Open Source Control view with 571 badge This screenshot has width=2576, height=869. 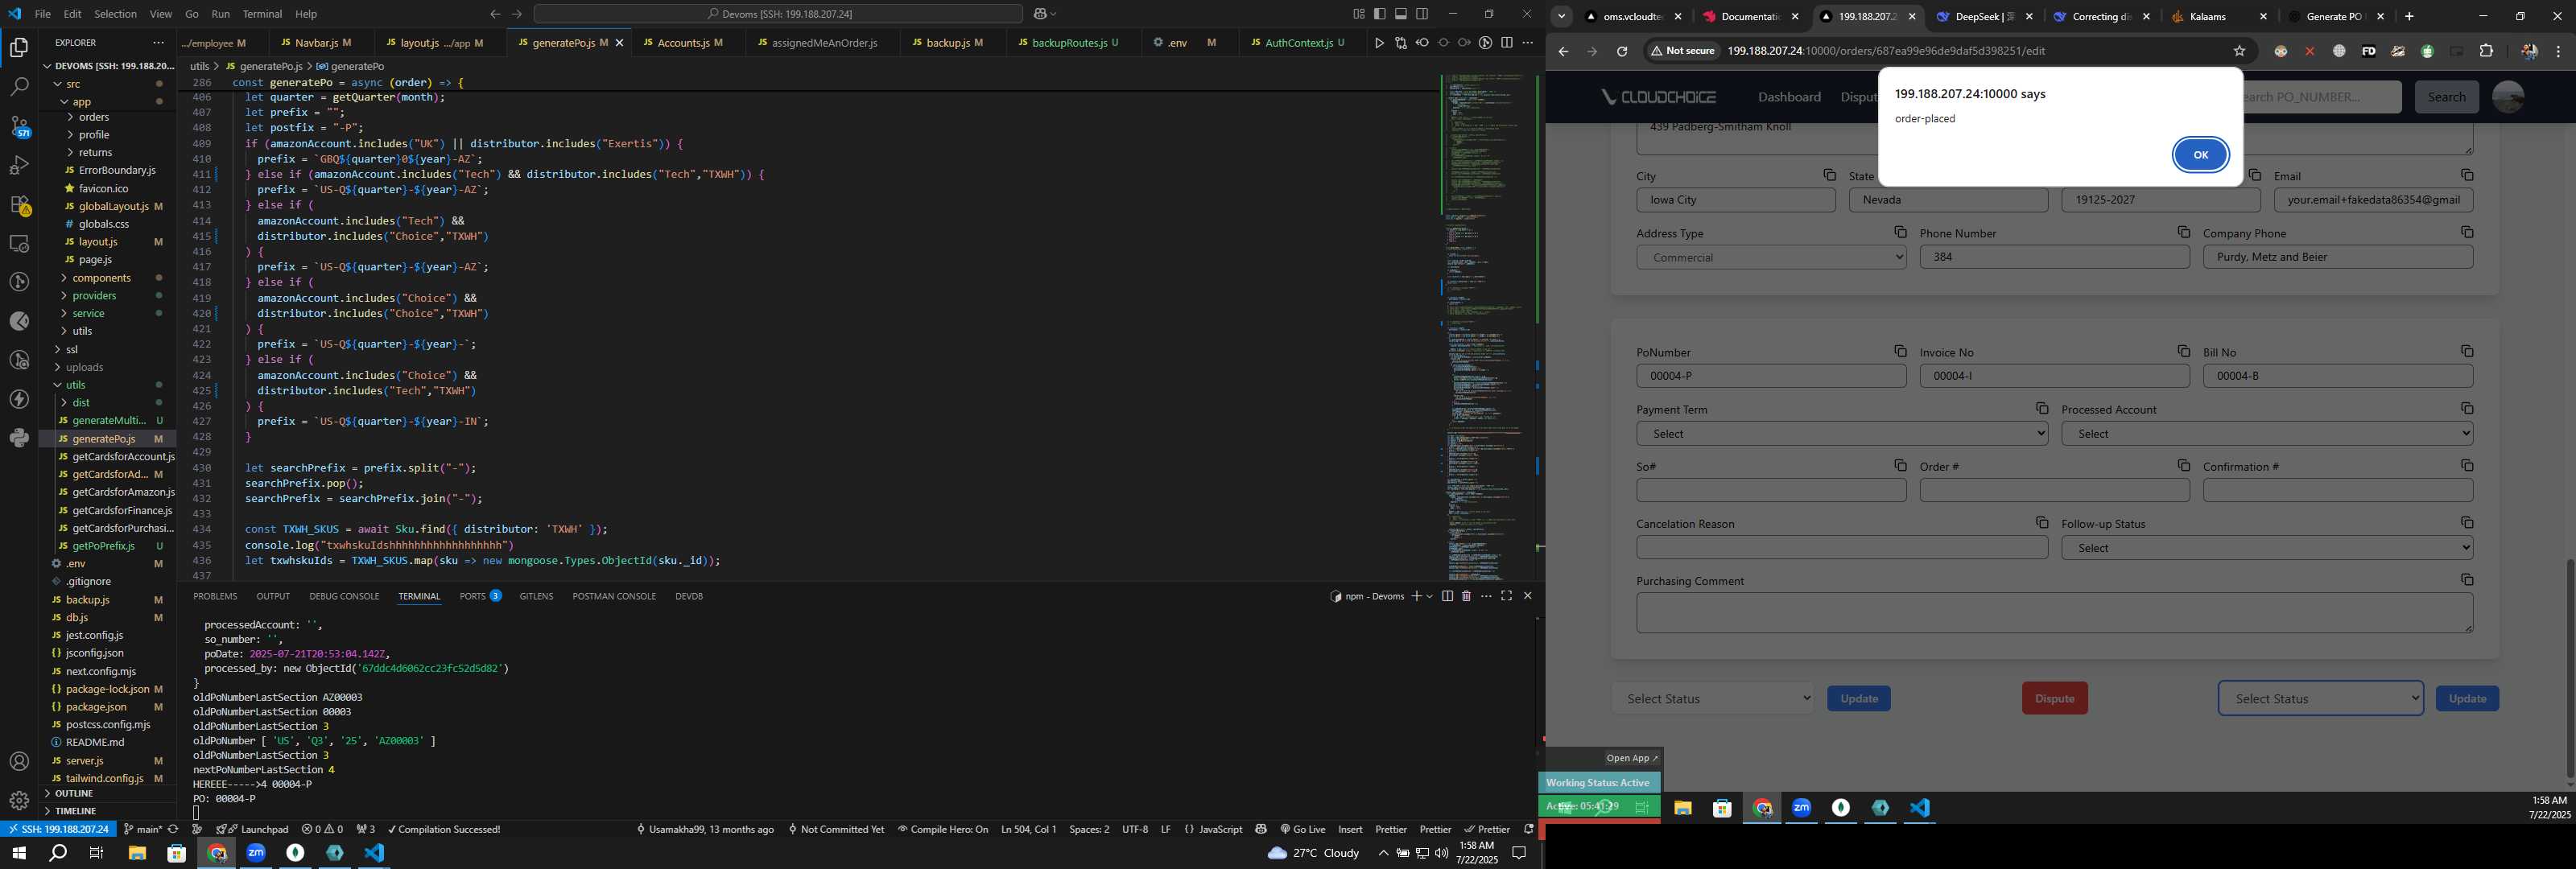19,126
